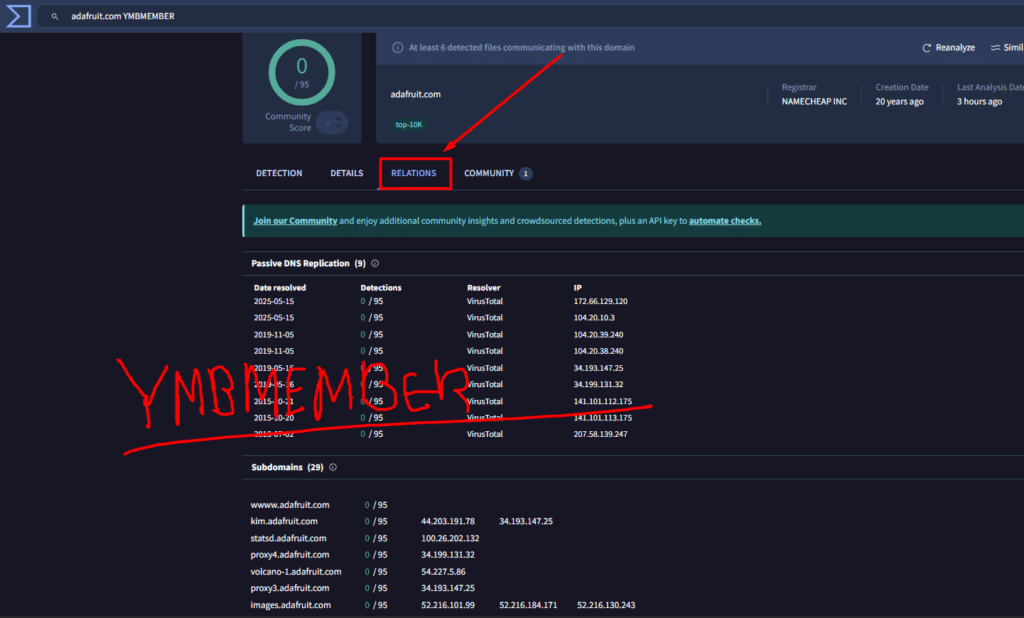The image size is (1024, 618).
Task: Click the IP column header
Action: point(577,287)
